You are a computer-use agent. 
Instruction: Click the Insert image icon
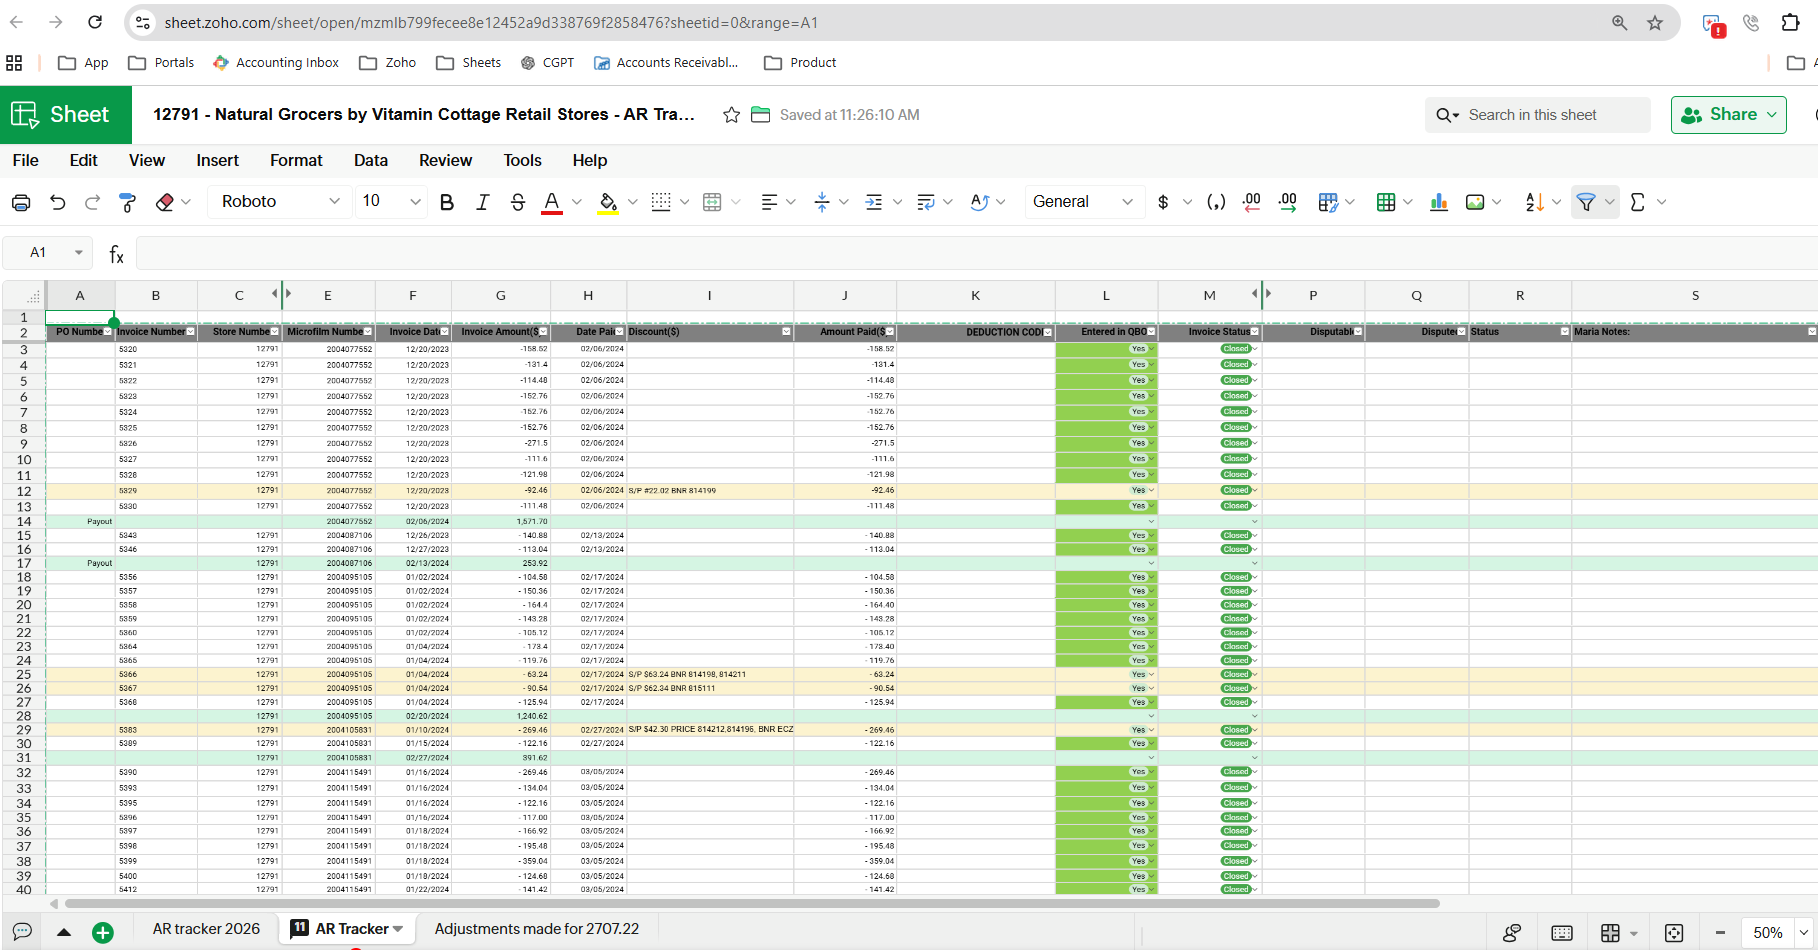[x=1475, y=203]
